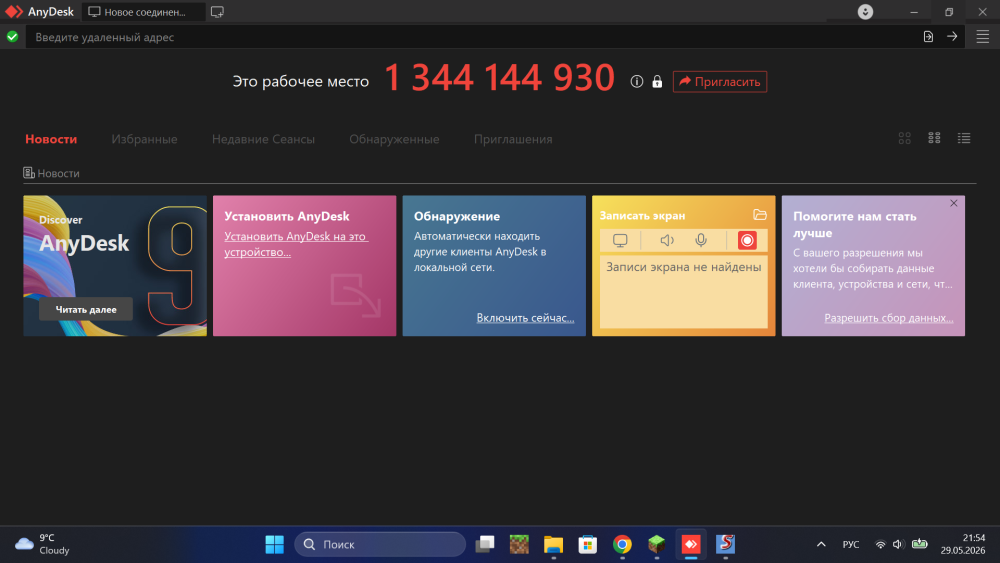Toggle screen capture in the screen recording card
Screen dimensions: 1000x563
(x=620, y=240)
